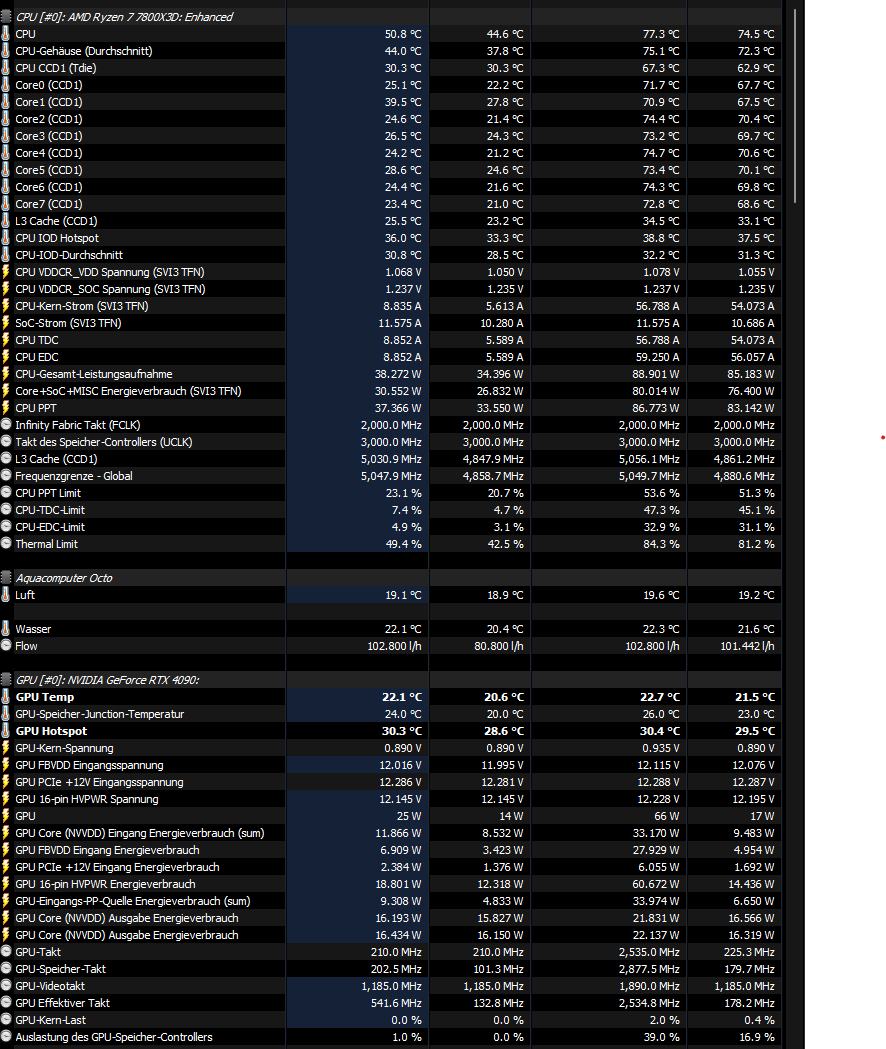Click lightning icon of GPU-Kern-Spannung row
The image size is (886, 1049).
(x=6, y=747)
